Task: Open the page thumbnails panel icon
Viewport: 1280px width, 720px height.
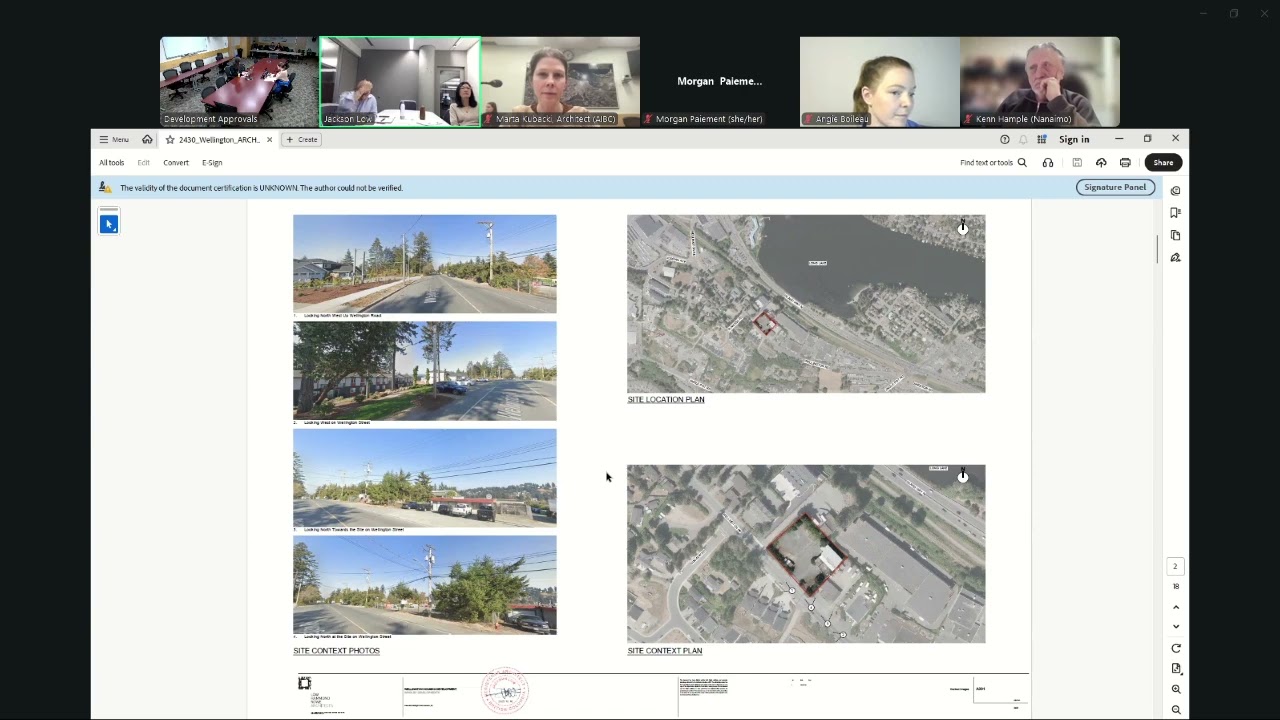Action: pyautogui.click(x=1175, y=235)
